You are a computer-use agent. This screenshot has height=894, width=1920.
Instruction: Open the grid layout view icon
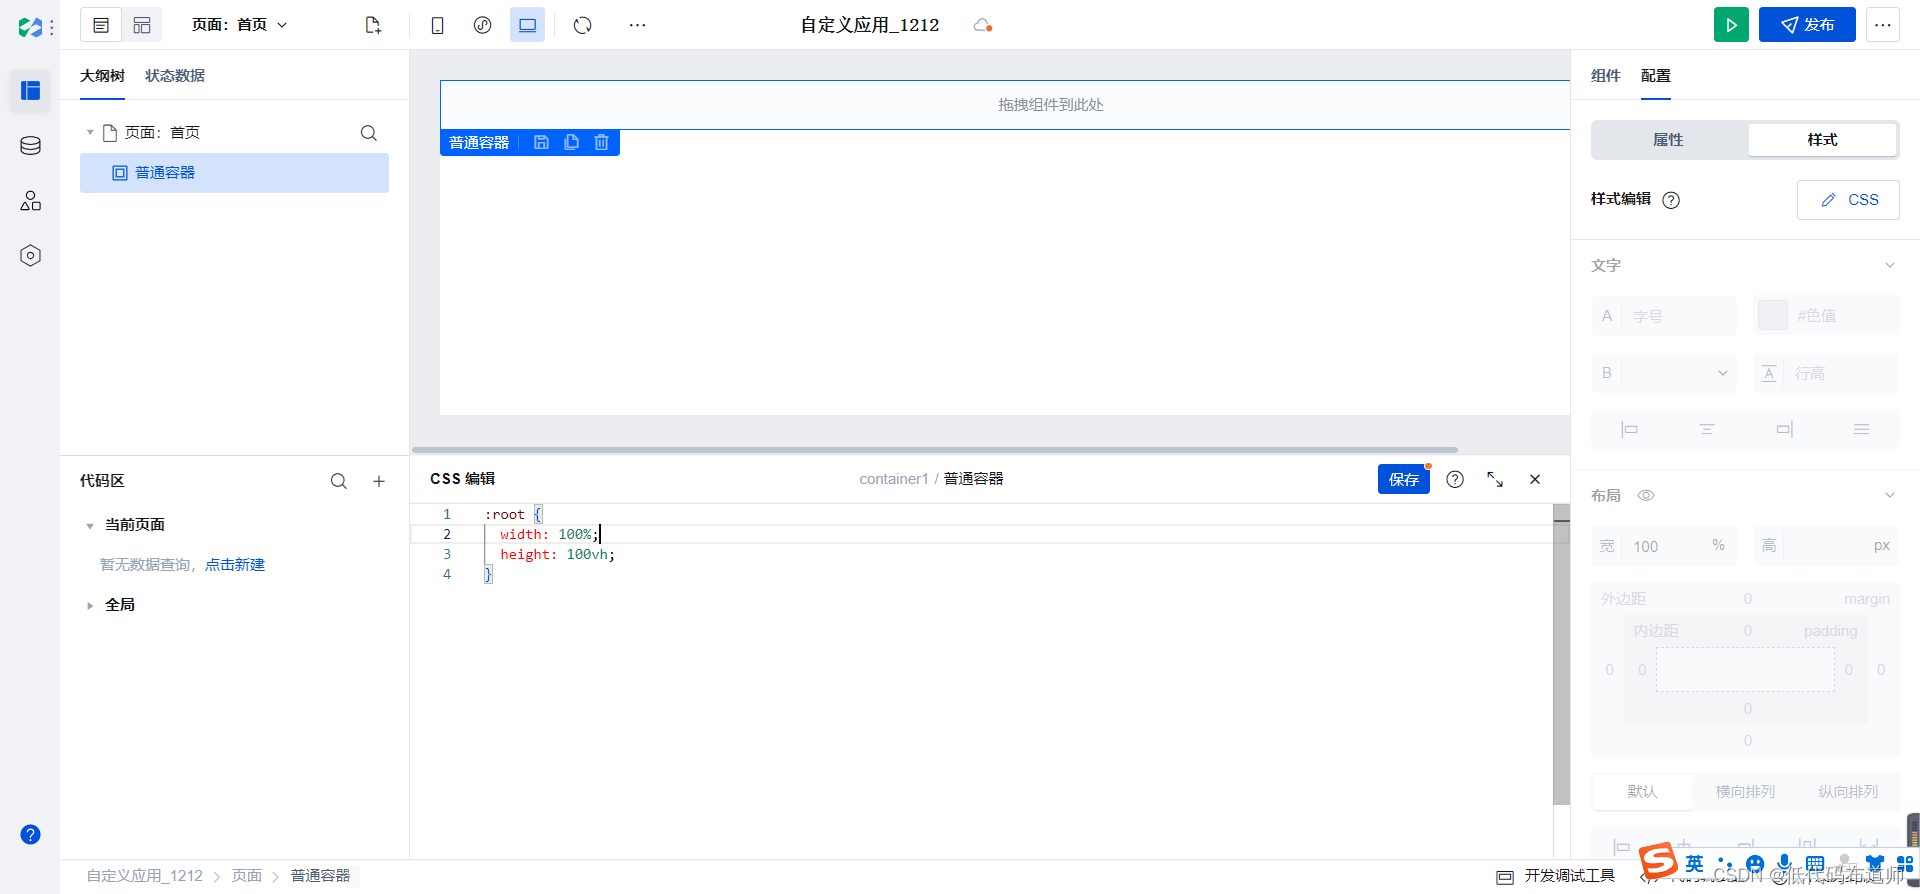(142, 25)
